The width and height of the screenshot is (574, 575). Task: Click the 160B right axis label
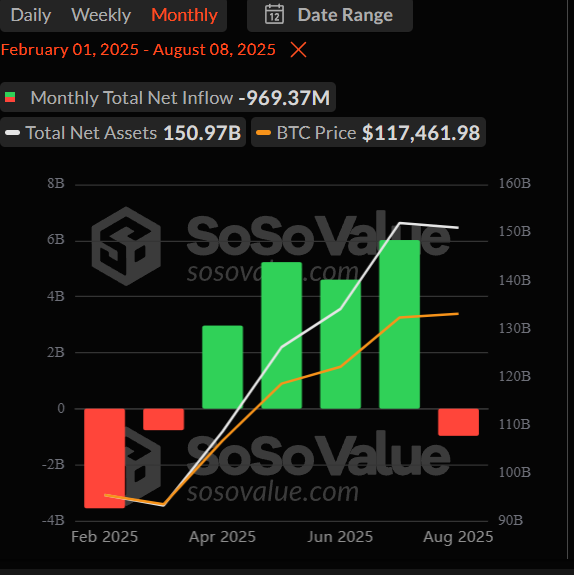pos(515,183)
